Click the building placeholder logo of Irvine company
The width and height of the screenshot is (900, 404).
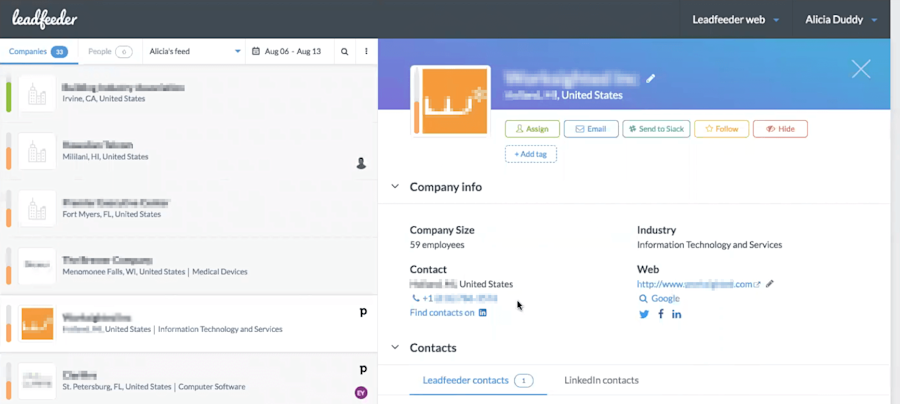37,94
